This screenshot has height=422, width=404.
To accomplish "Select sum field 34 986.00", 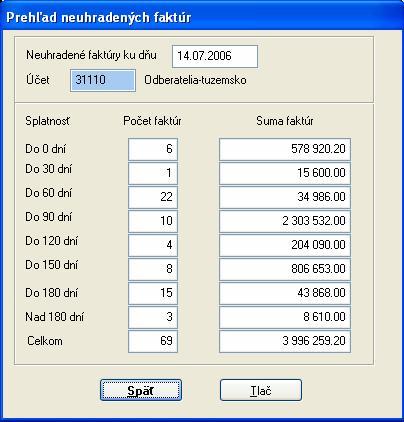I will [x=285, y=197].
